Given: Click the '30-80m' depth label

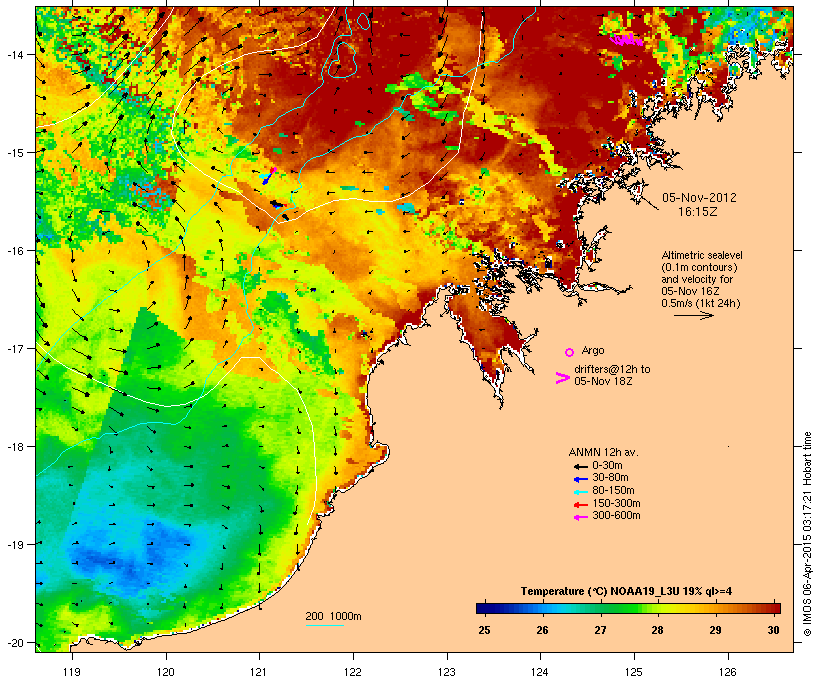Looking at the screenshot, I should tap(610, 478).
